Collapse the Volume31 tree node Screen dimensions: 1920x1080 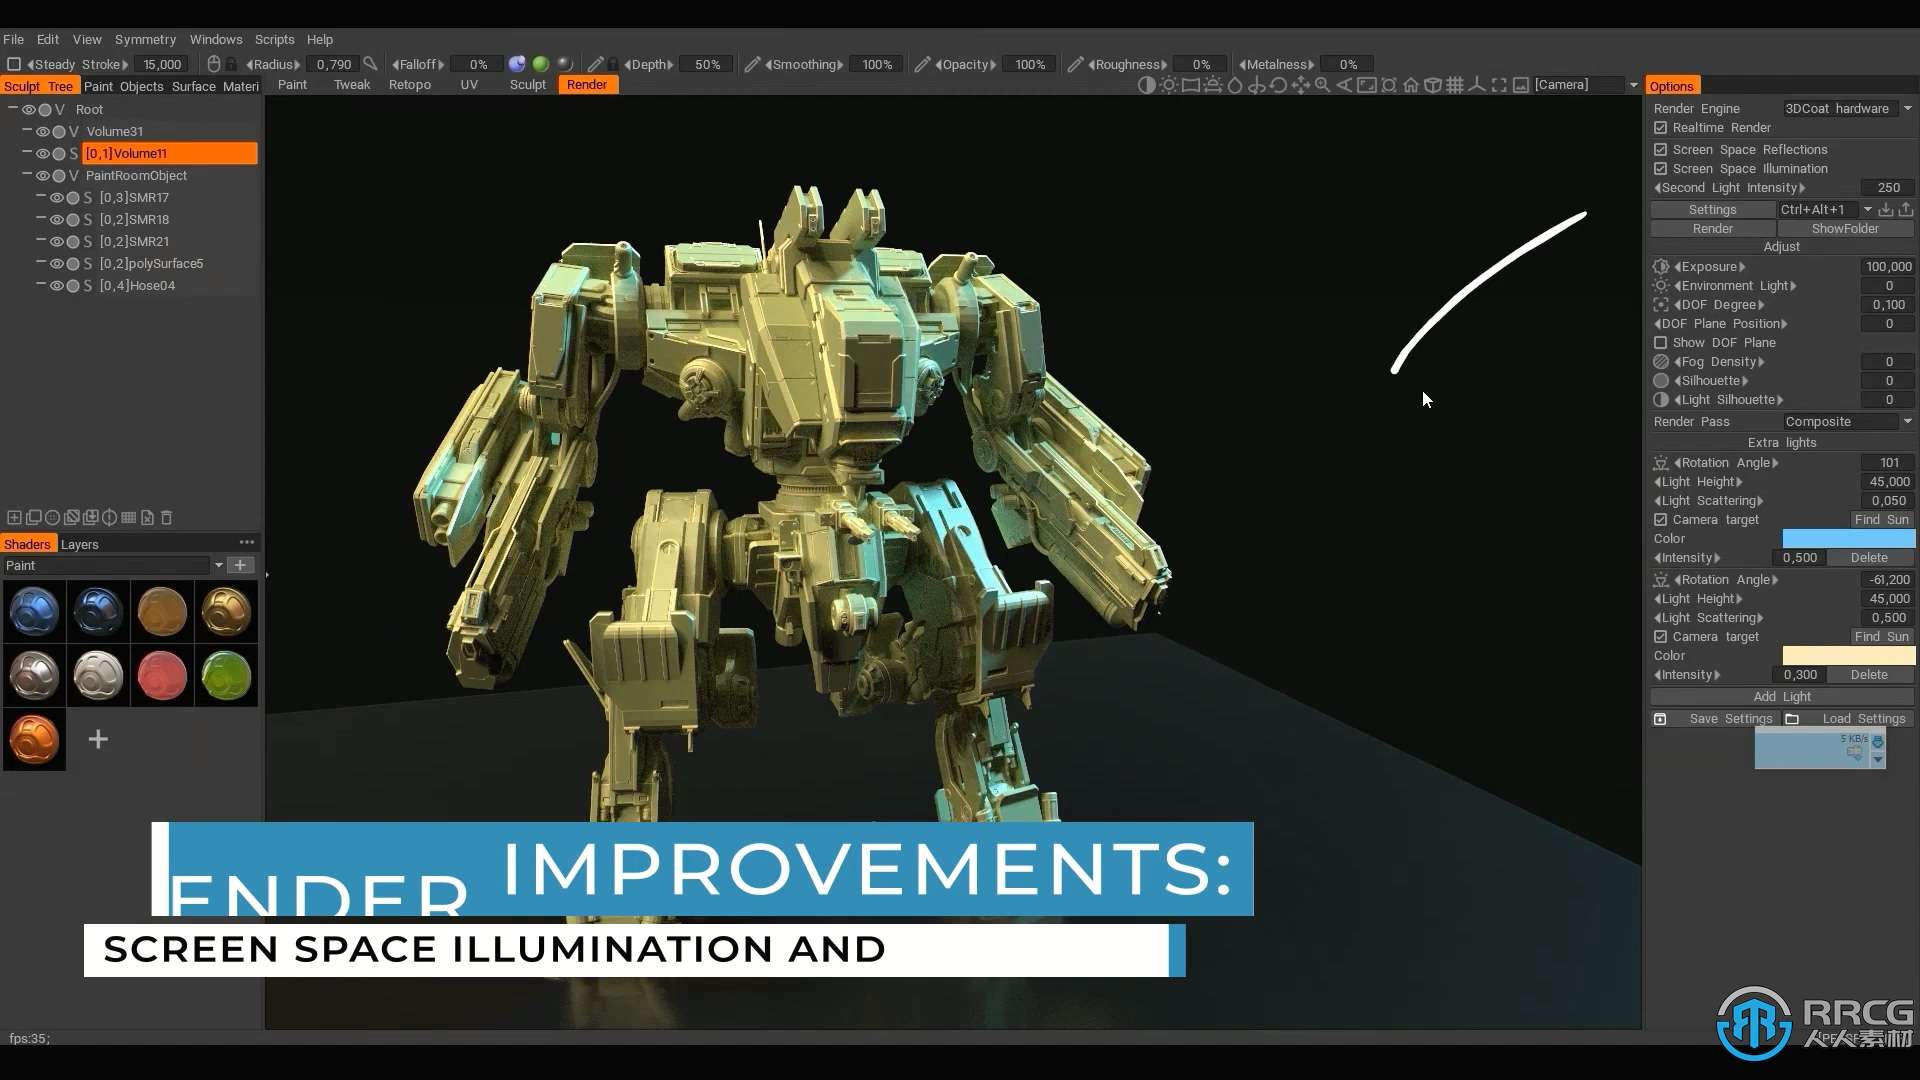tap(27, 131)
